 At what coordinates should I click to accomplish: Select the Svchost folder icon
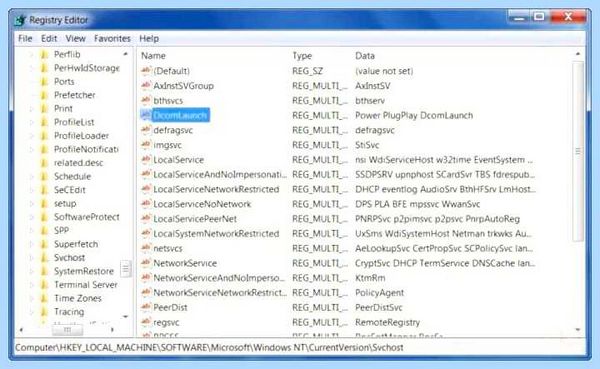click(x=44, y=258)
